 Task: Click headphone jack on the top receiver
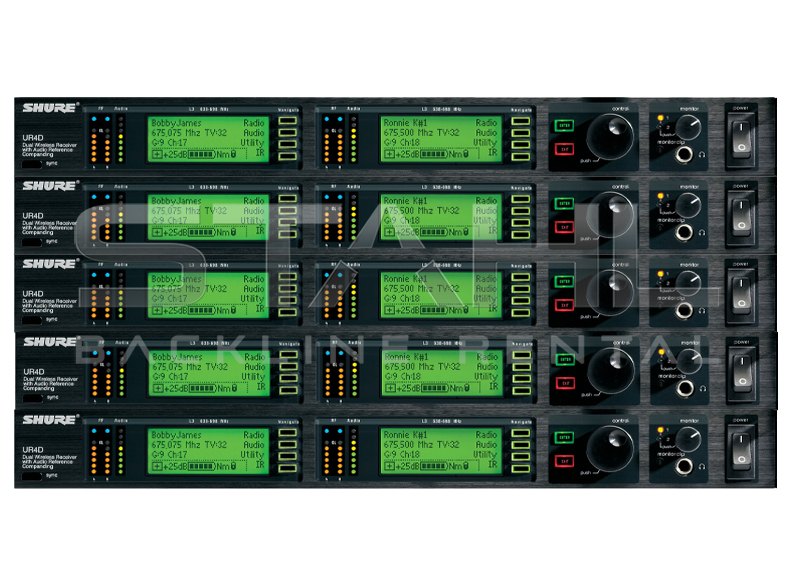pos(684,154)
